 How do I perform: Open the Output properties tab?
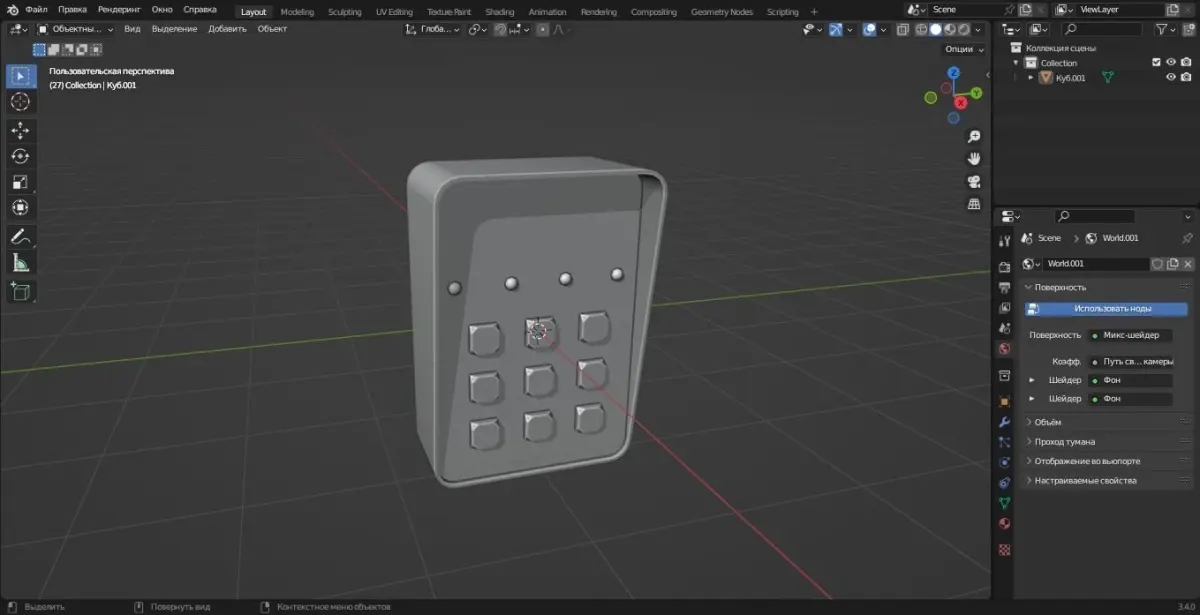click(x=1005, y=287)
